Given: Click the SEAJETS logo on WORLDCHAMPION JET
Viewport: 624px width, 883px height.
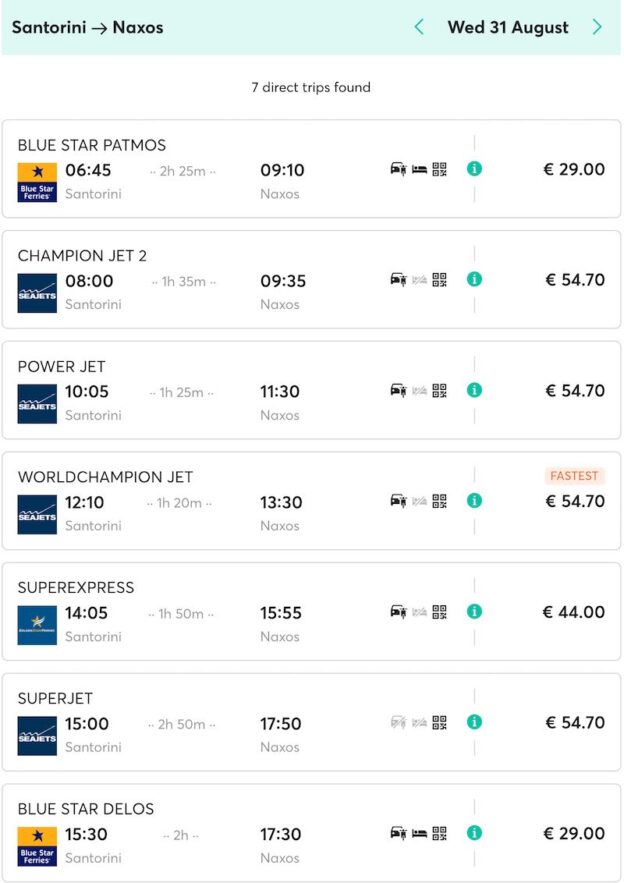Looking at the screenshot, I should 37,510.
